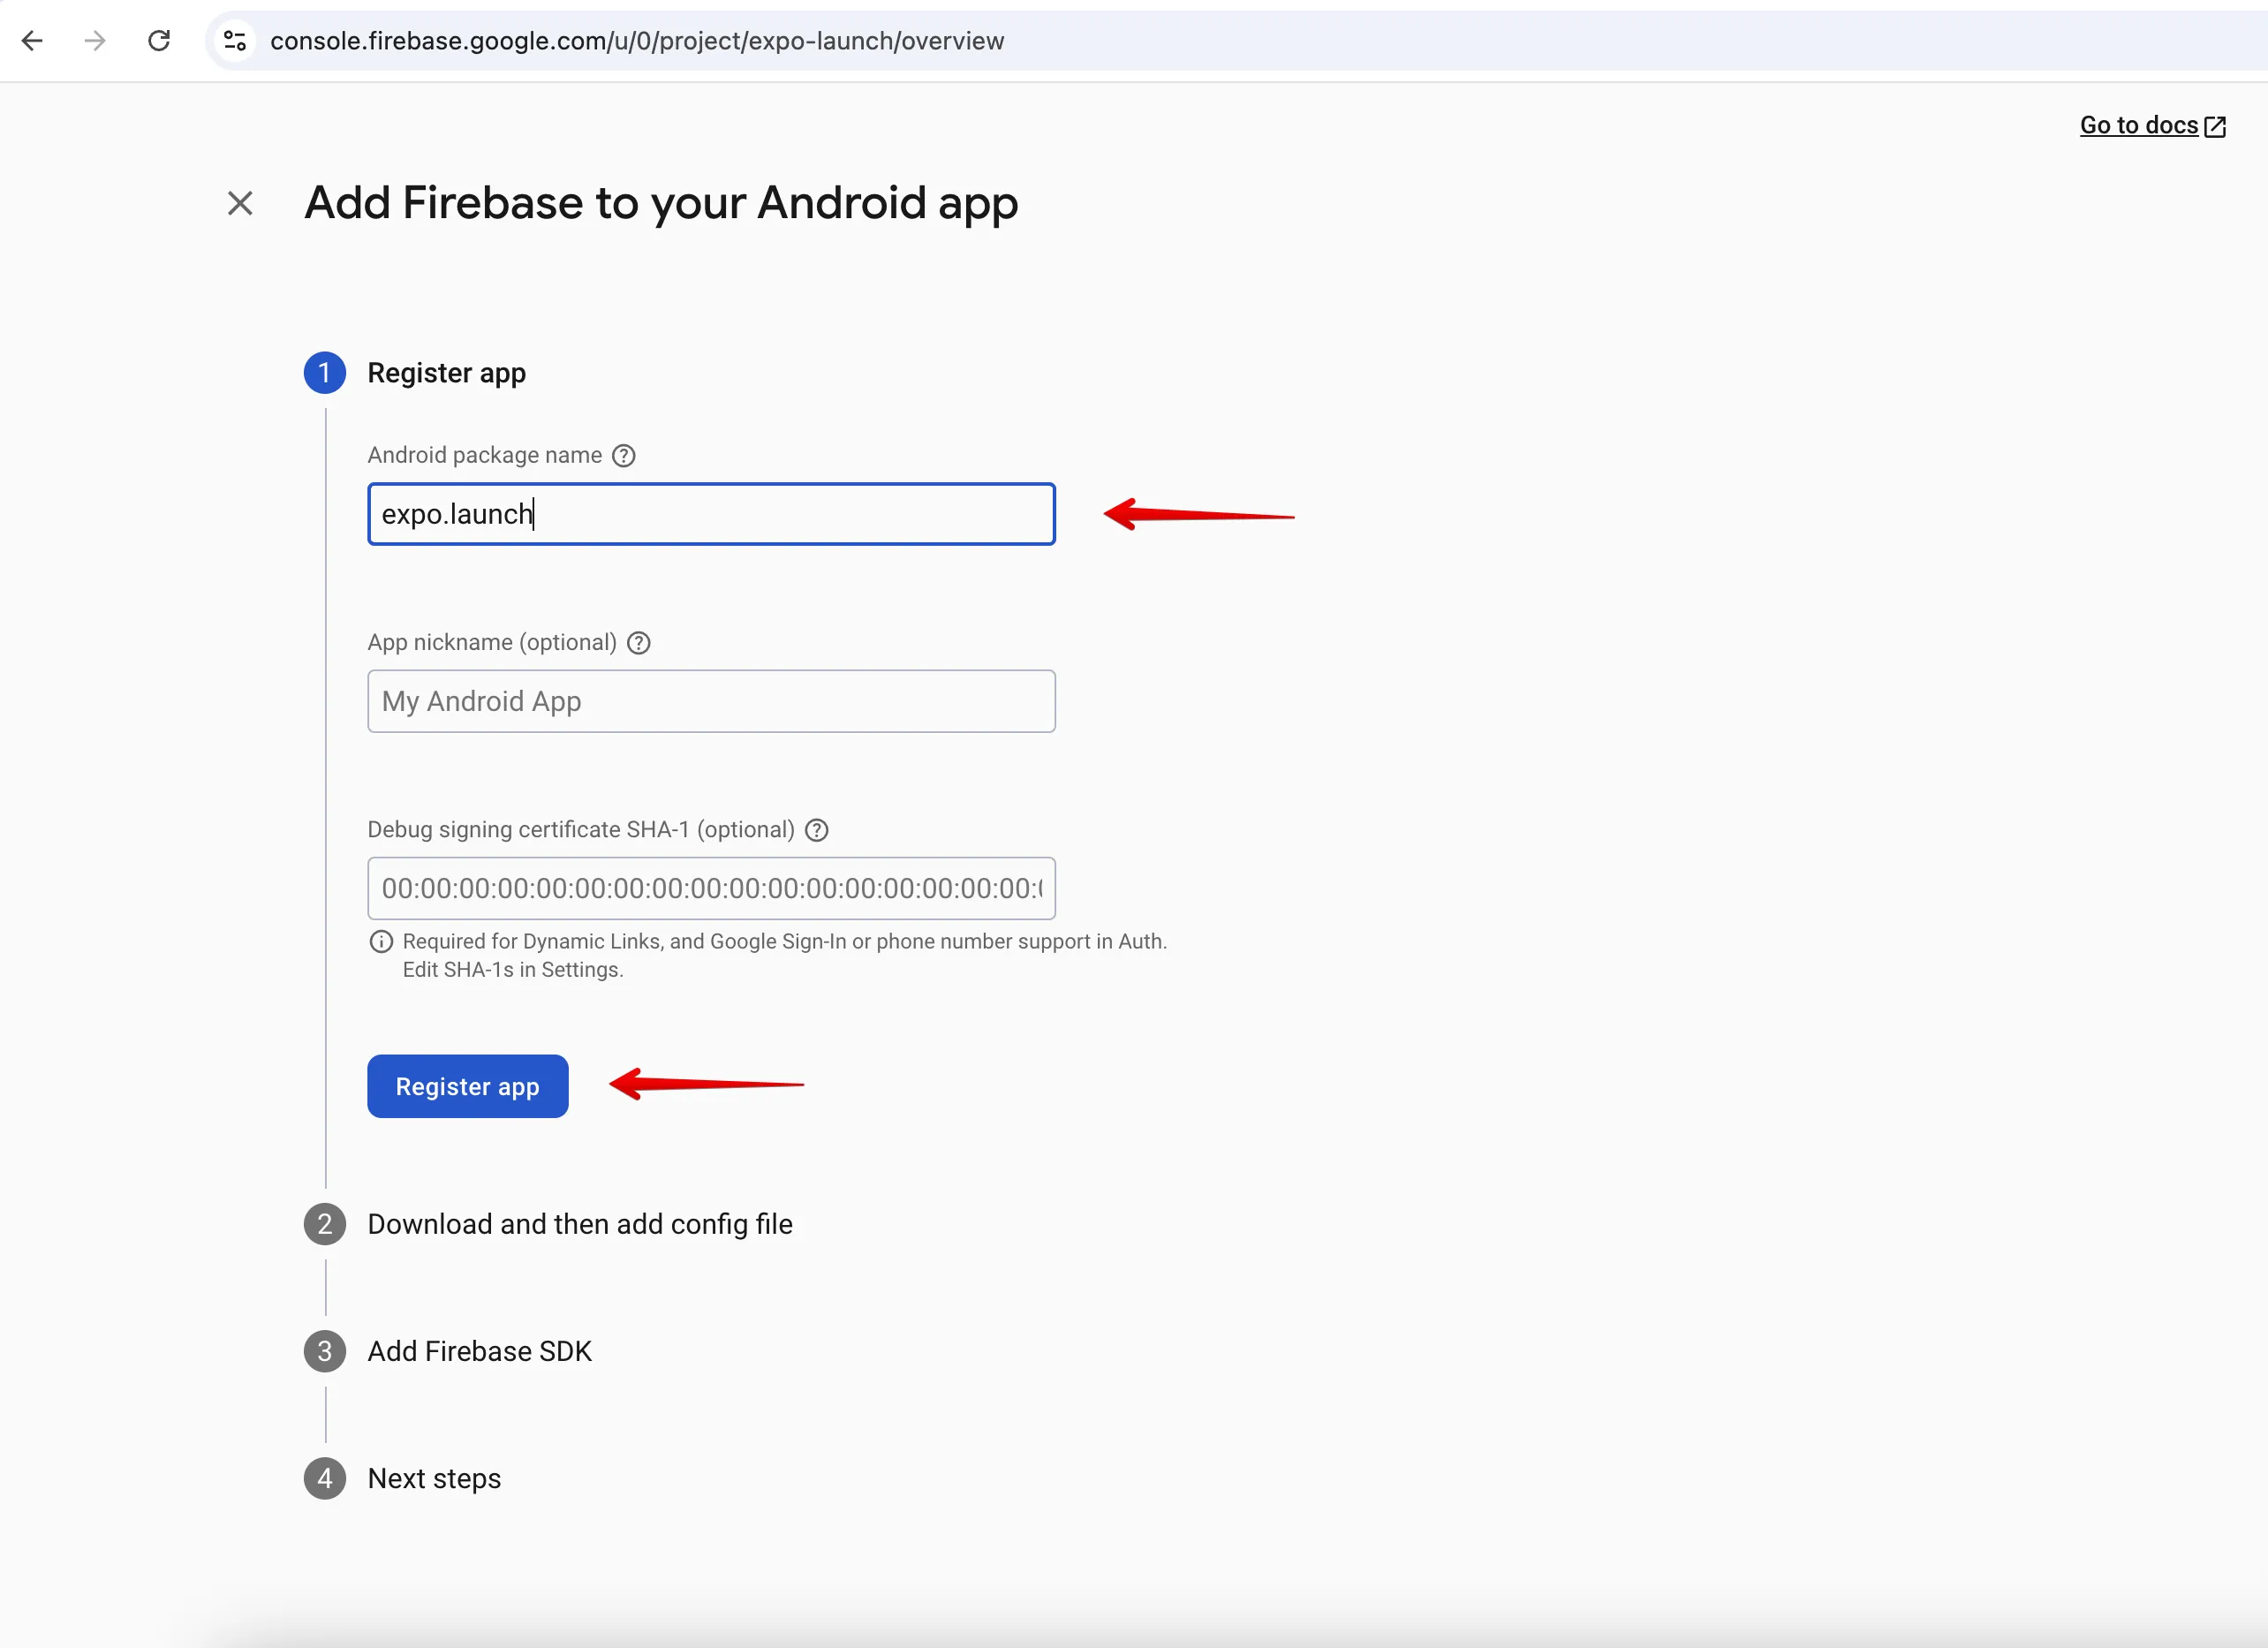Expand step 4 Next steps
The height and width of the screenshot is (1648, 2268).
pyautogui.click(x=434, y=1478)
